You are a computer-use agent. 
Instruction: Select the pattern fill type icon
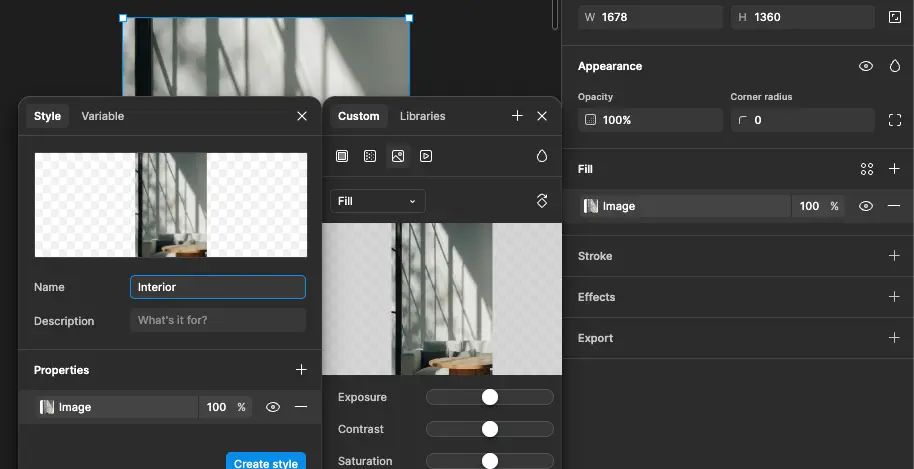pyautogui.click(x=370, y=156)
